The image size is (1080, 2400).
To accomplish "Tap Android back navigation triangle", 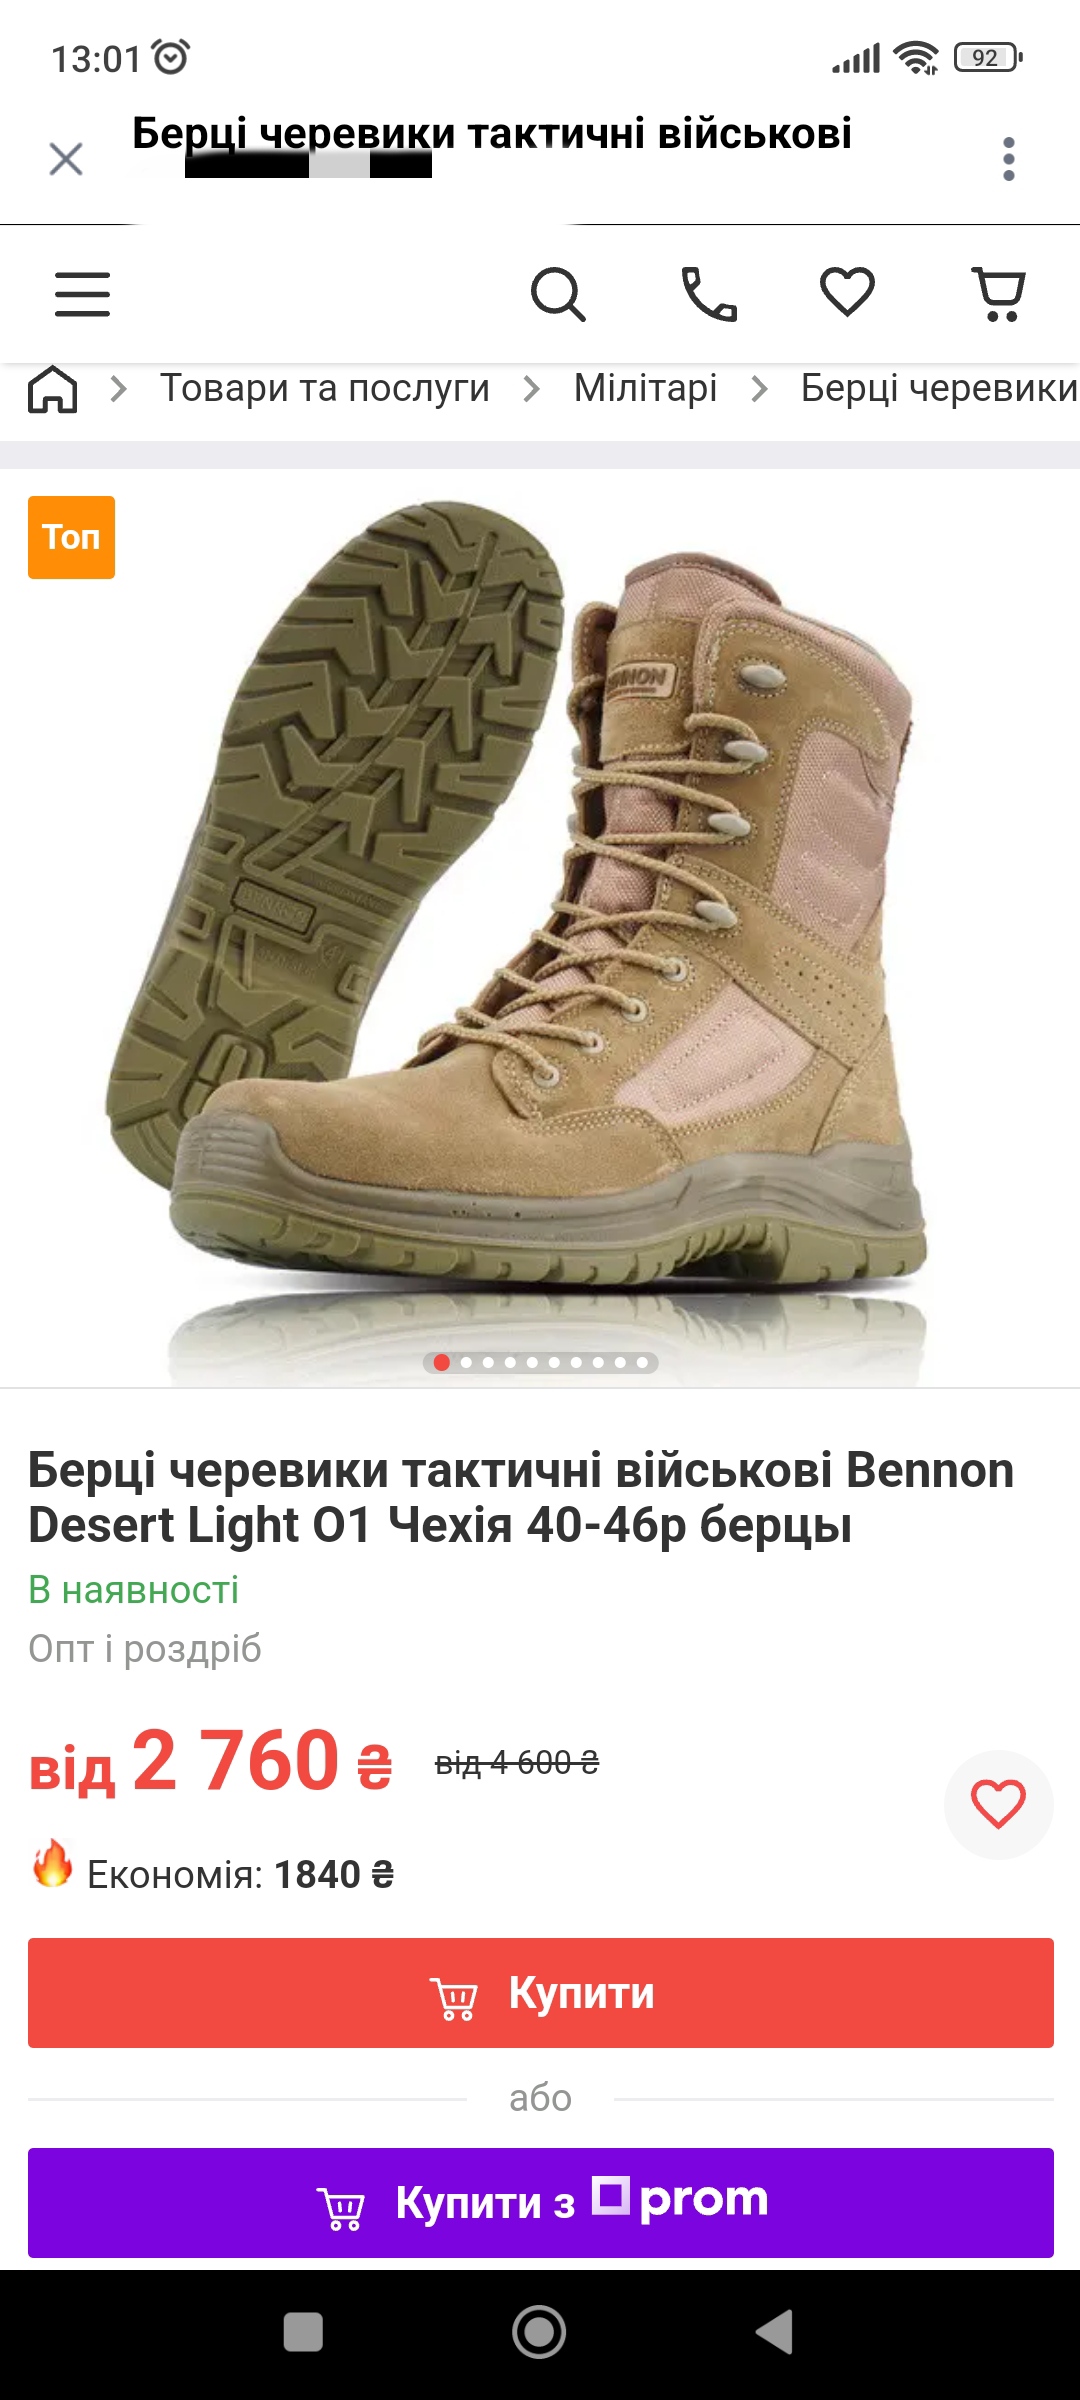I will [775, 2332].
